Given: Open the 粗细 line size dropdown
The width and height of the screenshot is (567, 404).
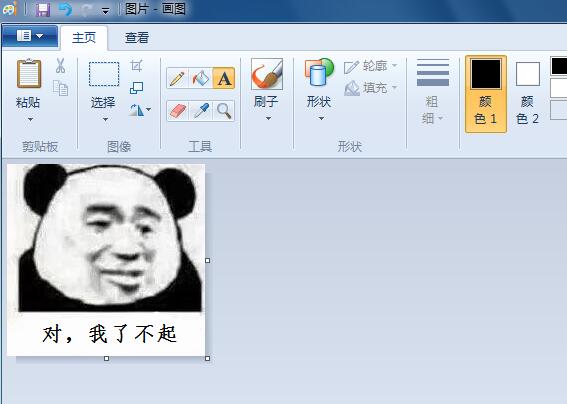Looking at the screenshot, I should [432, 92].
